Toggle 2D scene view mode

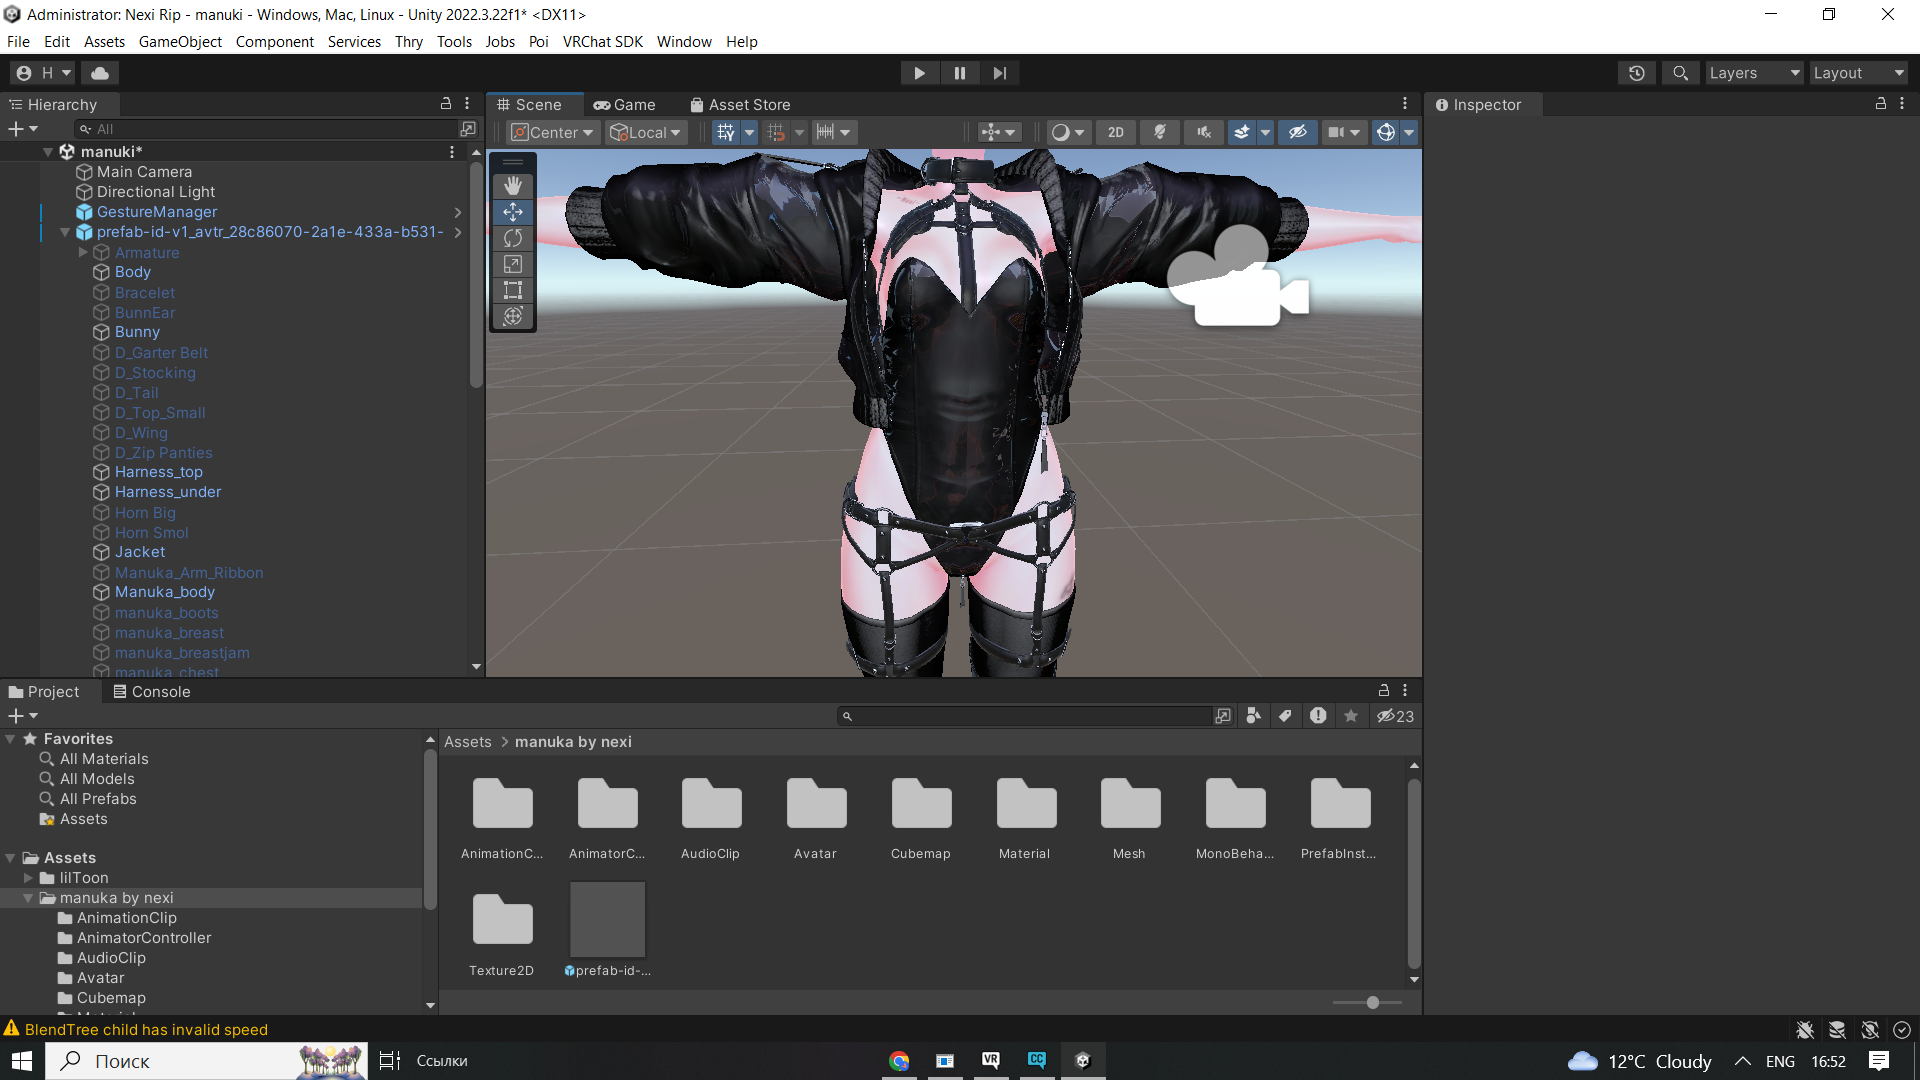1116,132
